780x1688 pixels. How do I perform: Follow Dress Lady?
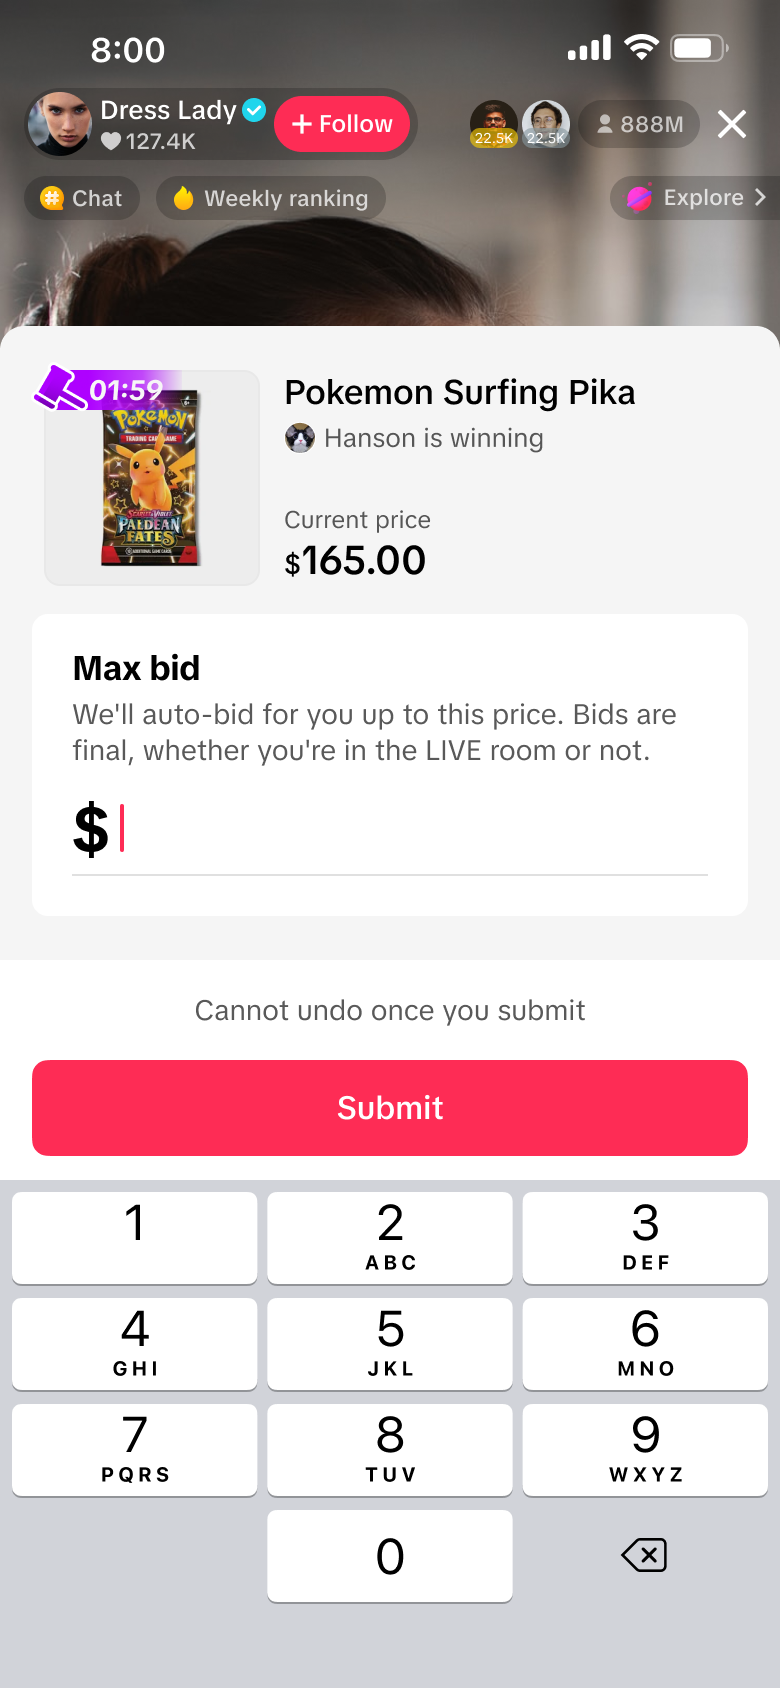coord(342,124)
